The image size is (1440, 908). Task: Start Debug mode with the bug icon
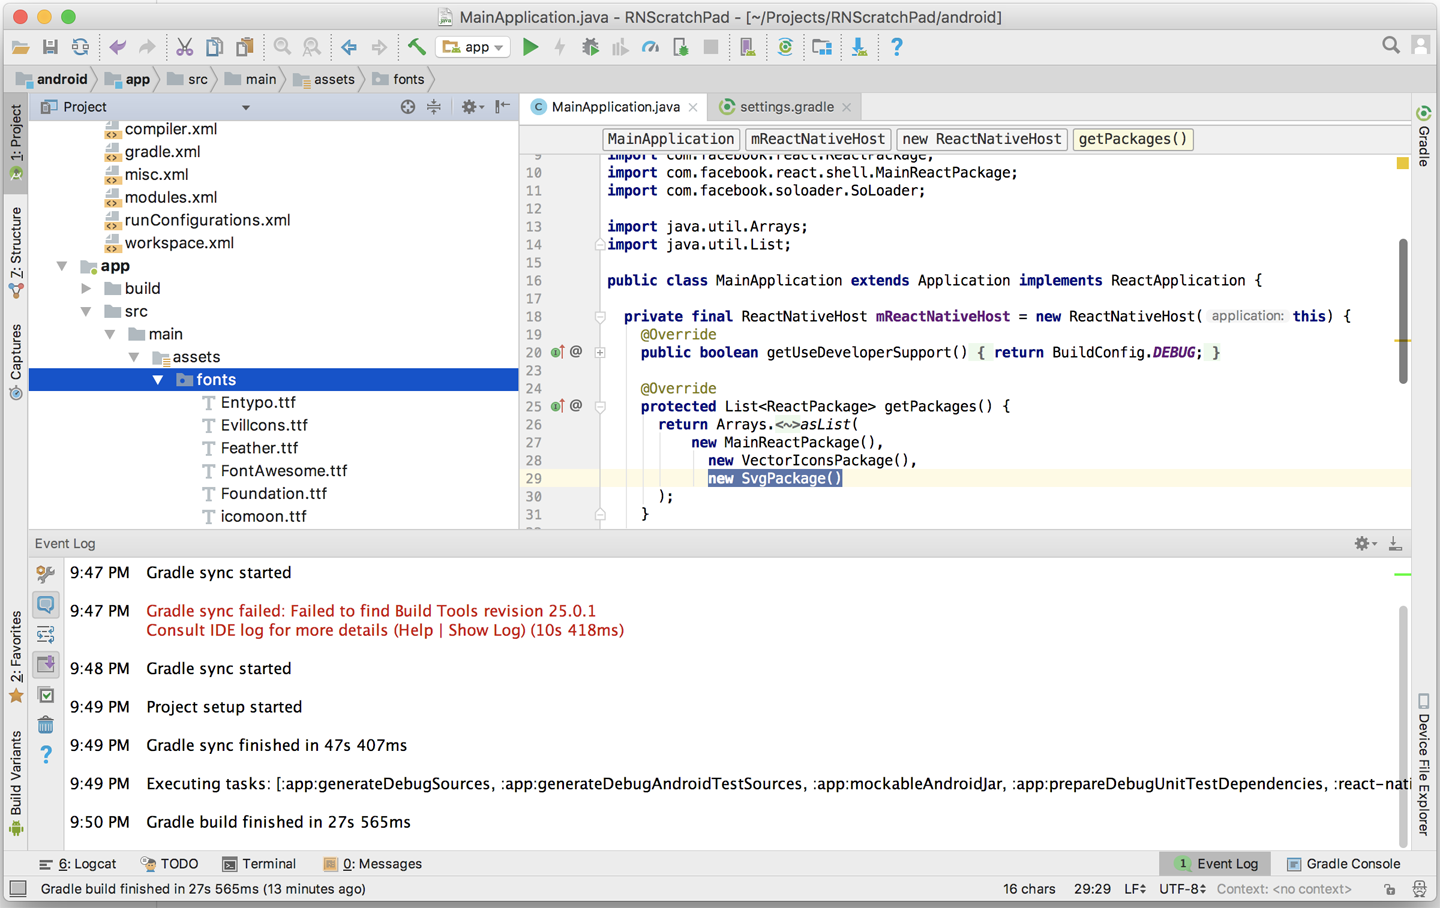click(x=590, y=46)
